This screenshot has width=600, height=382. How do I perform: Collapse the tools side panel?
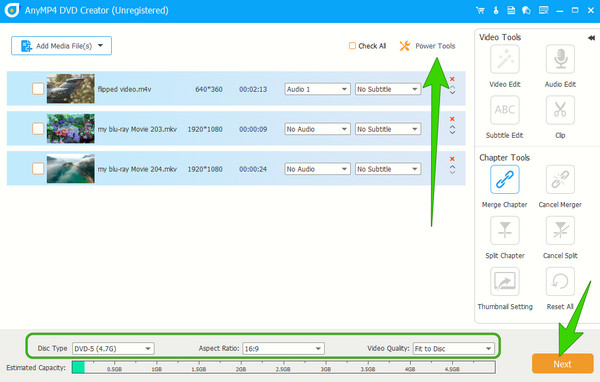591,38
